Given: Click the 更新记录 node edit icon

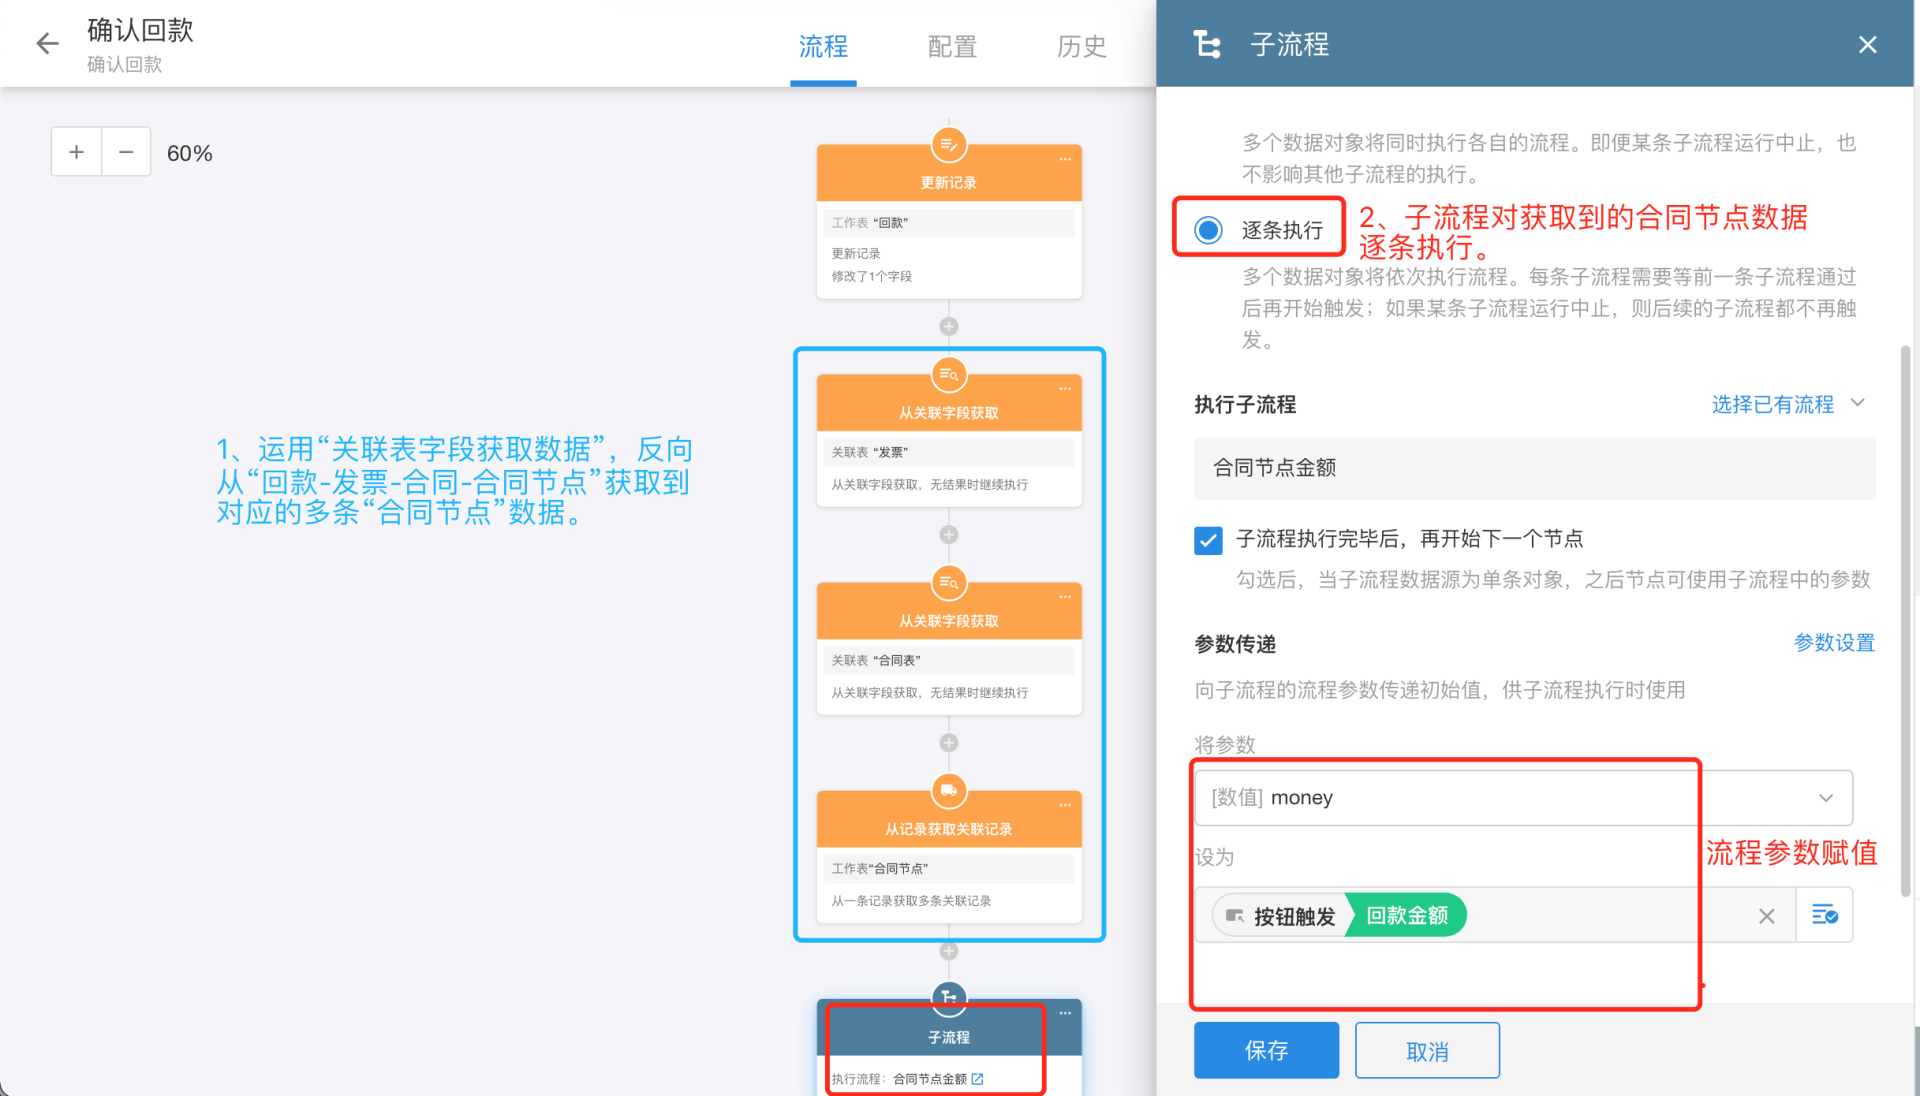Looking at the screenshot, I should [x=948, y=146].
